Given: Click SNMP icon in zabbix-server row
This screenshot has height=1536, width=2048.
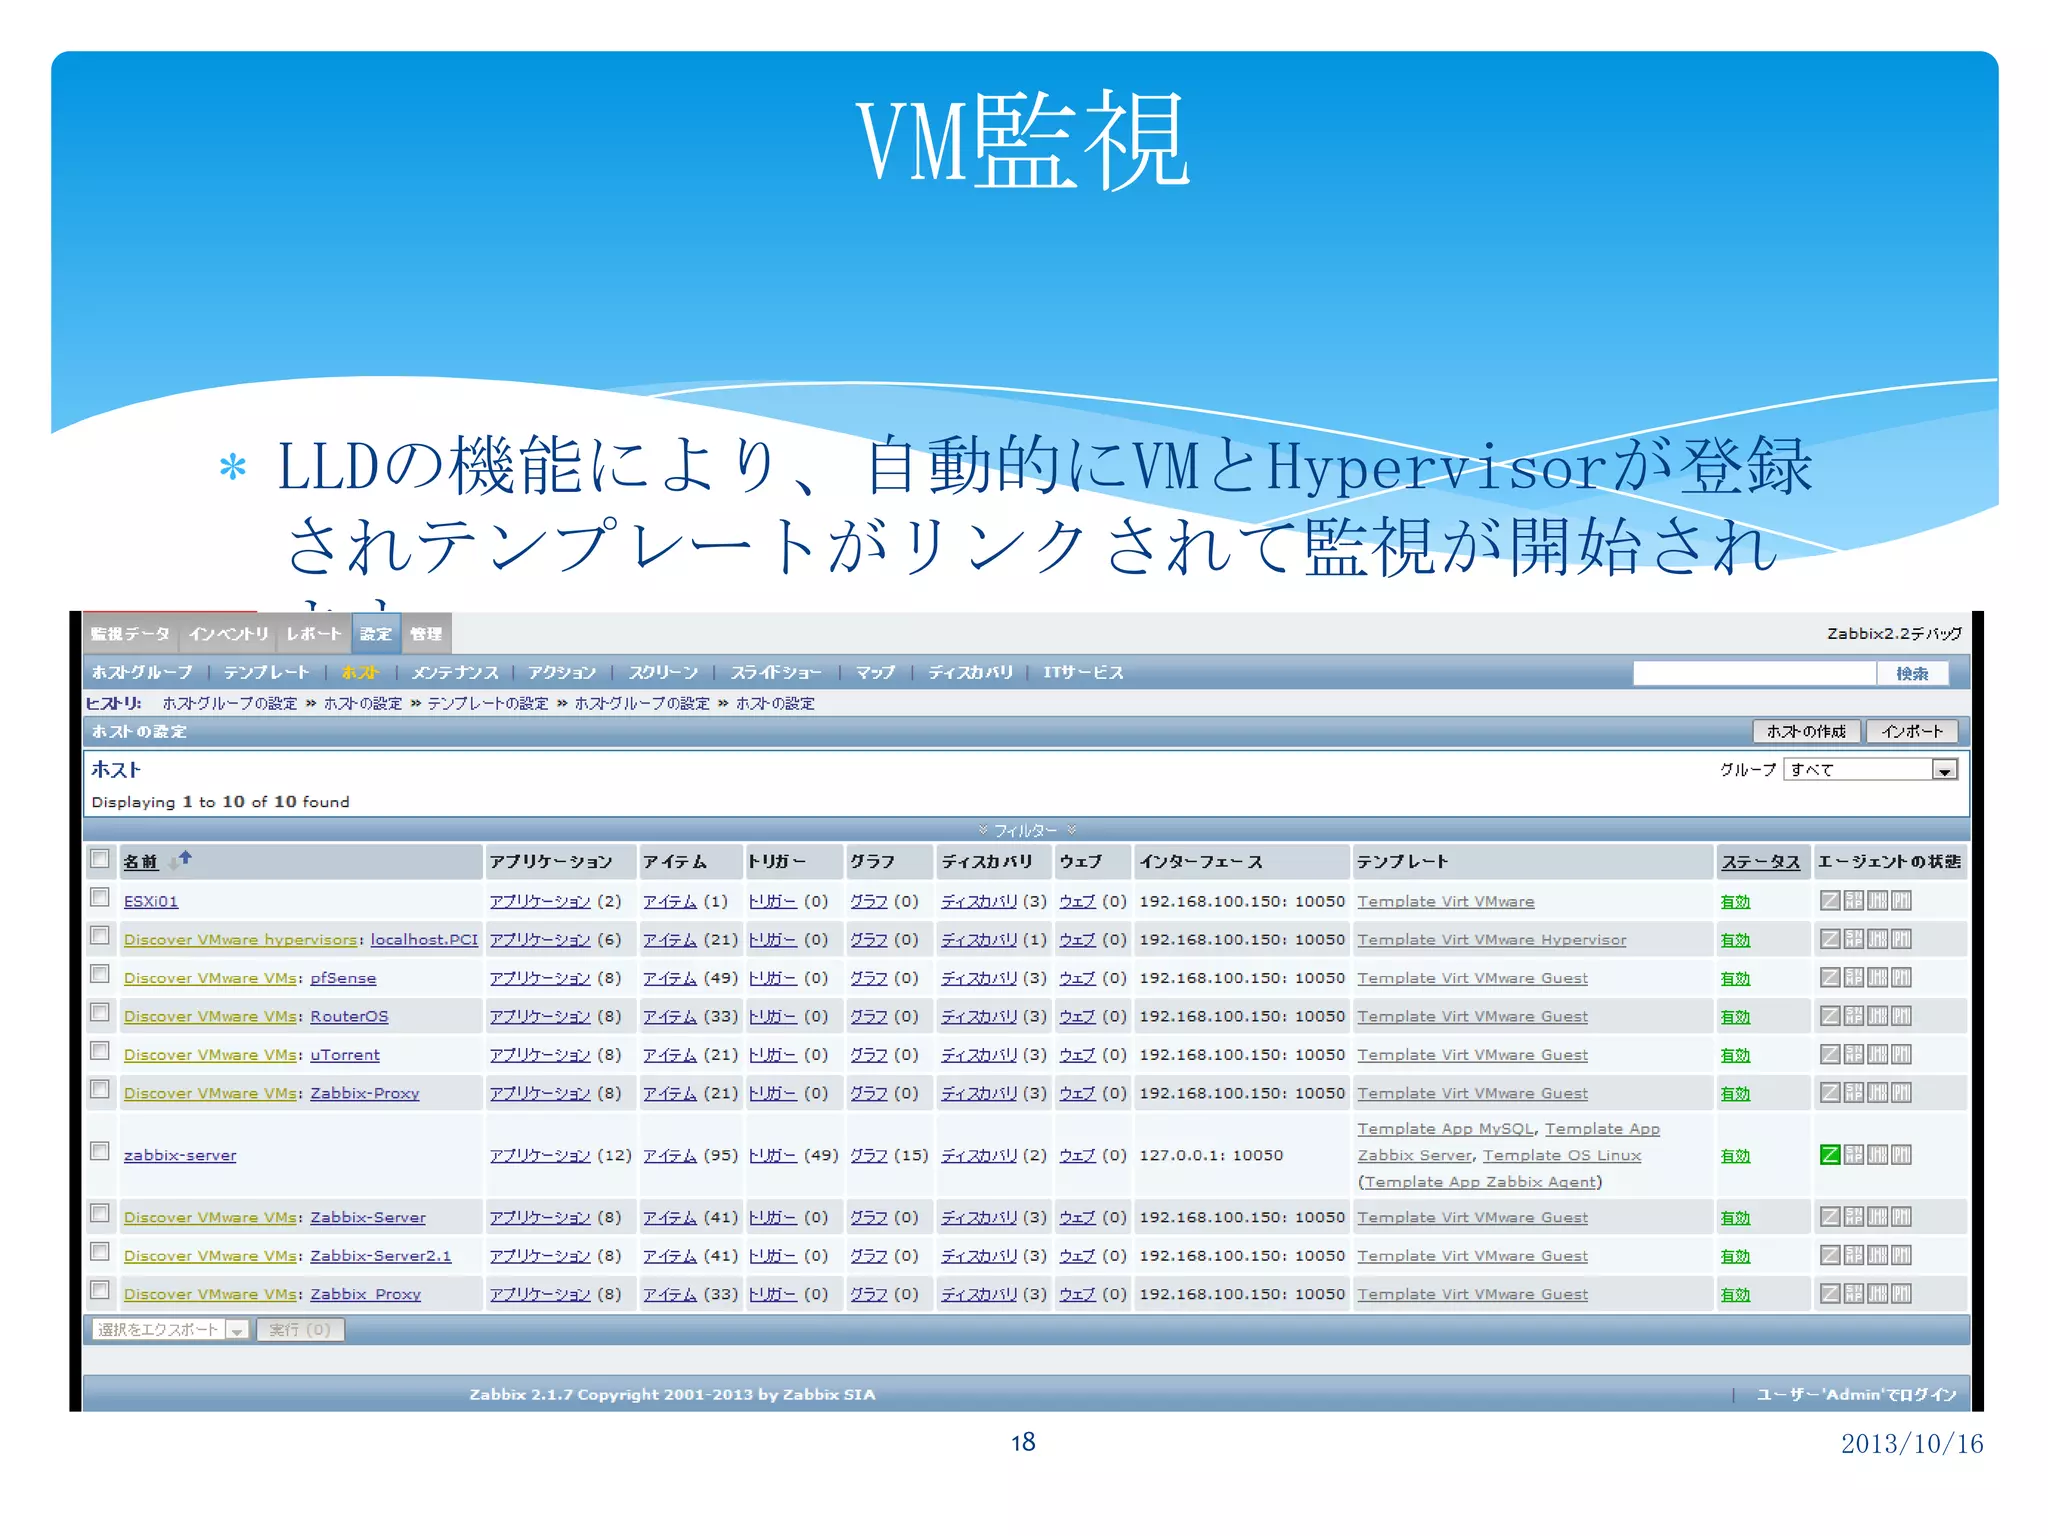Looking at the screenshot, I should click(1853, 1155).
